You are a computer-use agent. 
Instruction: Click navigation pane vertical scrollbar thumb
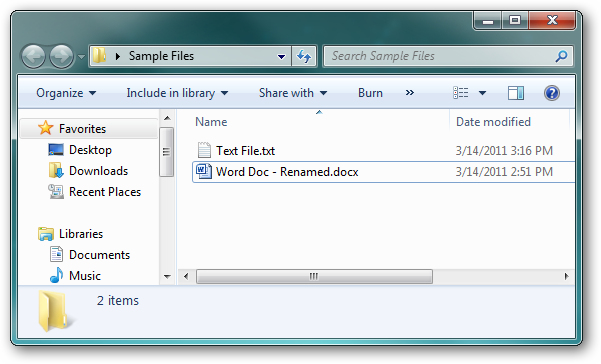[x=167, y=152]
